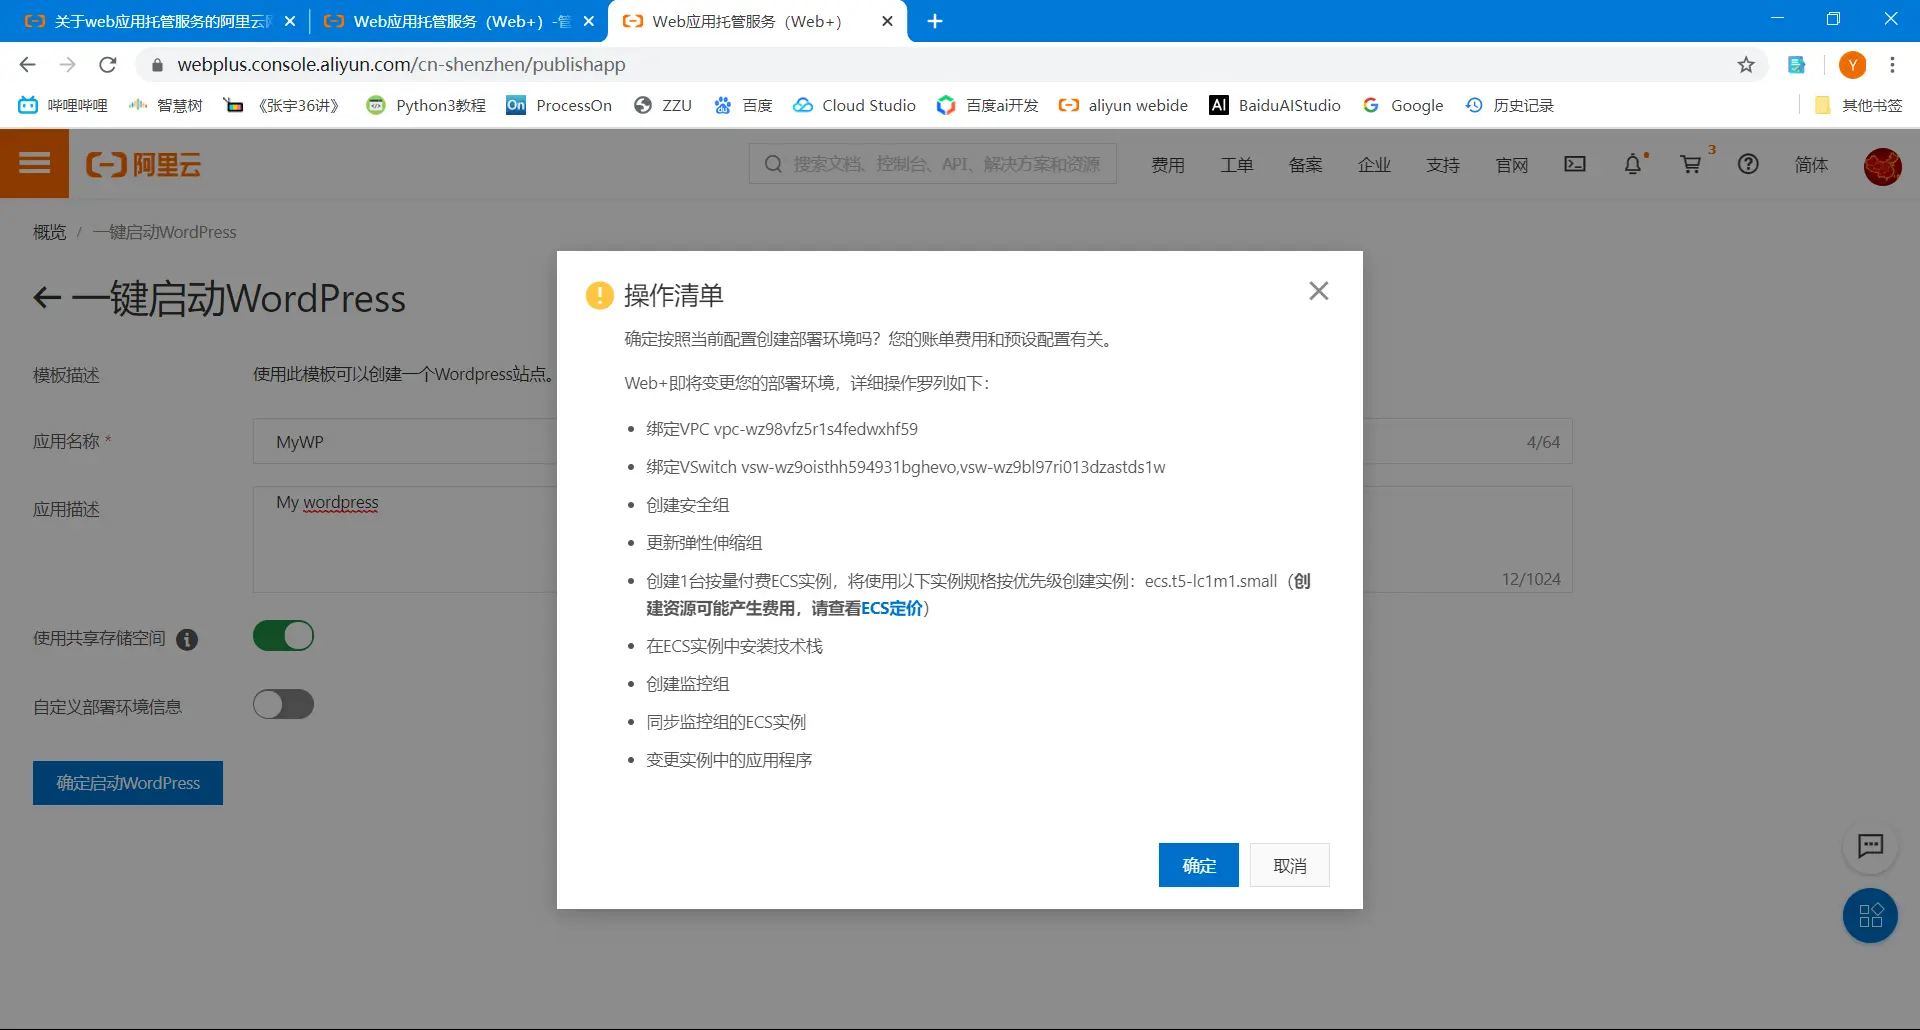Viewport: 1920px width, 1030px height.
Task: Close the 操作清单 dialog with the X
Action: [x=1319, y=291]
